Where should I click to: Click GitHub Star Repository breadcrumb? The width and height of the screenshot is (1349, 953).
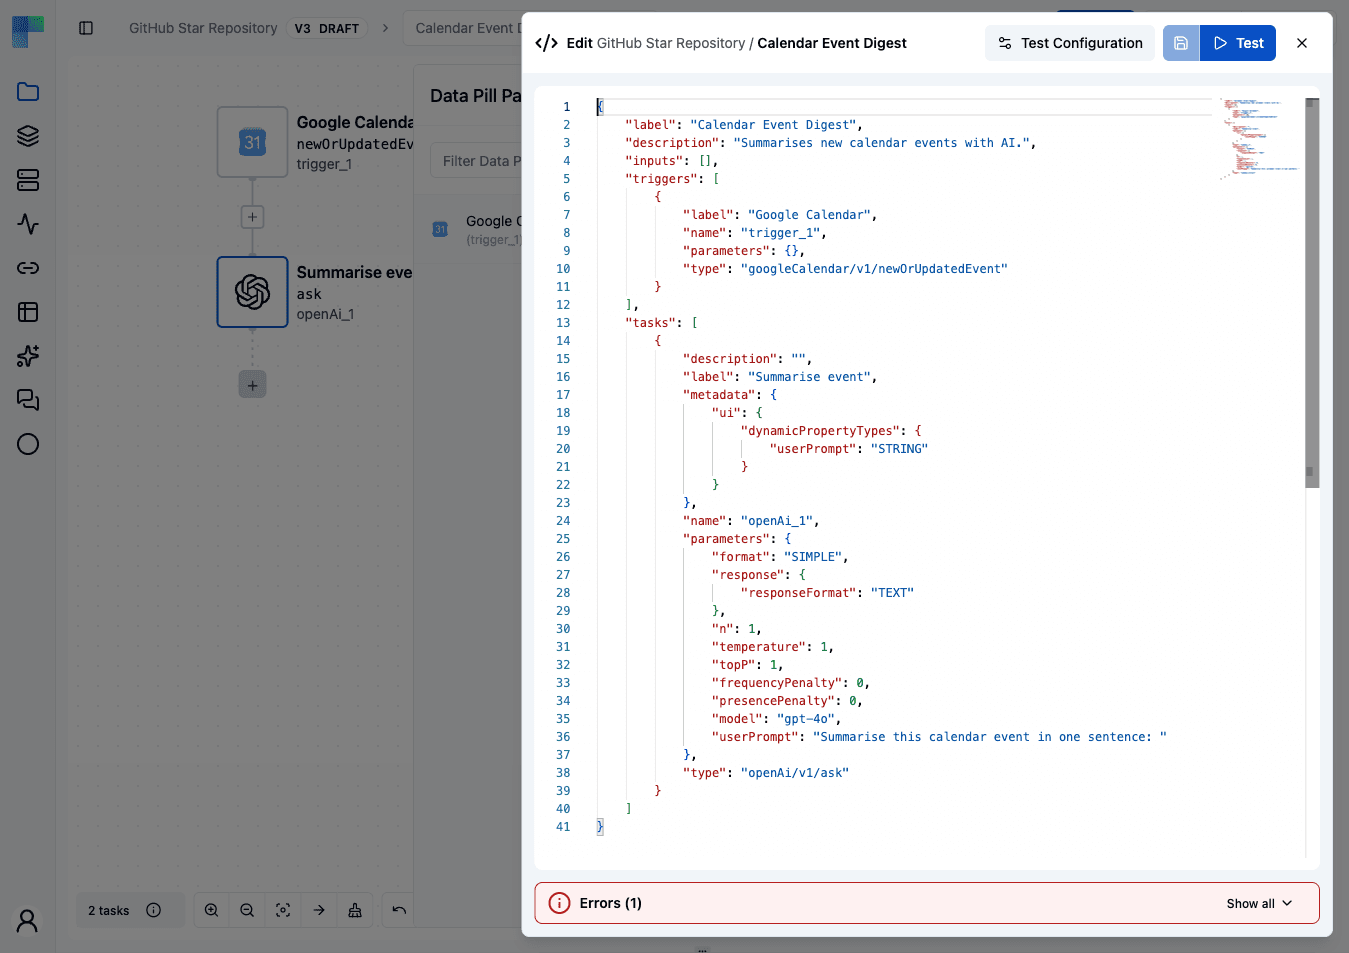(x=203, y=28)
